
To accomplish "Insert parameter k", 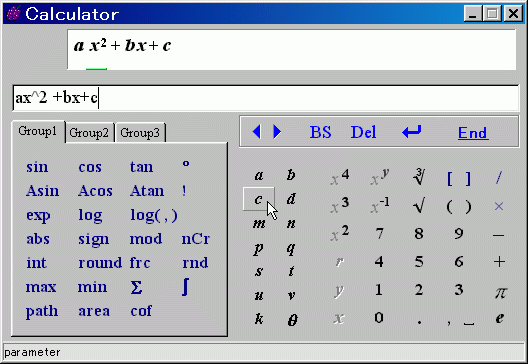I will coord(259,318).
